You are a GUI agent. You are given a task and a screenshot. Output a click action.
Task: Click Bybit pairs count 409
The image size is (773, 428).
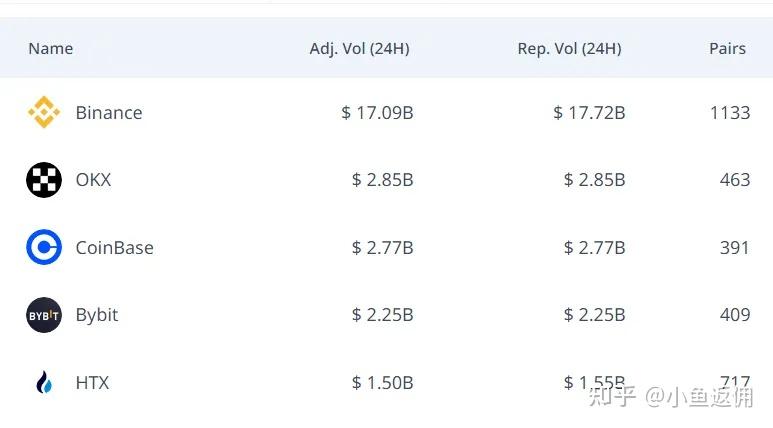(734, 315)
